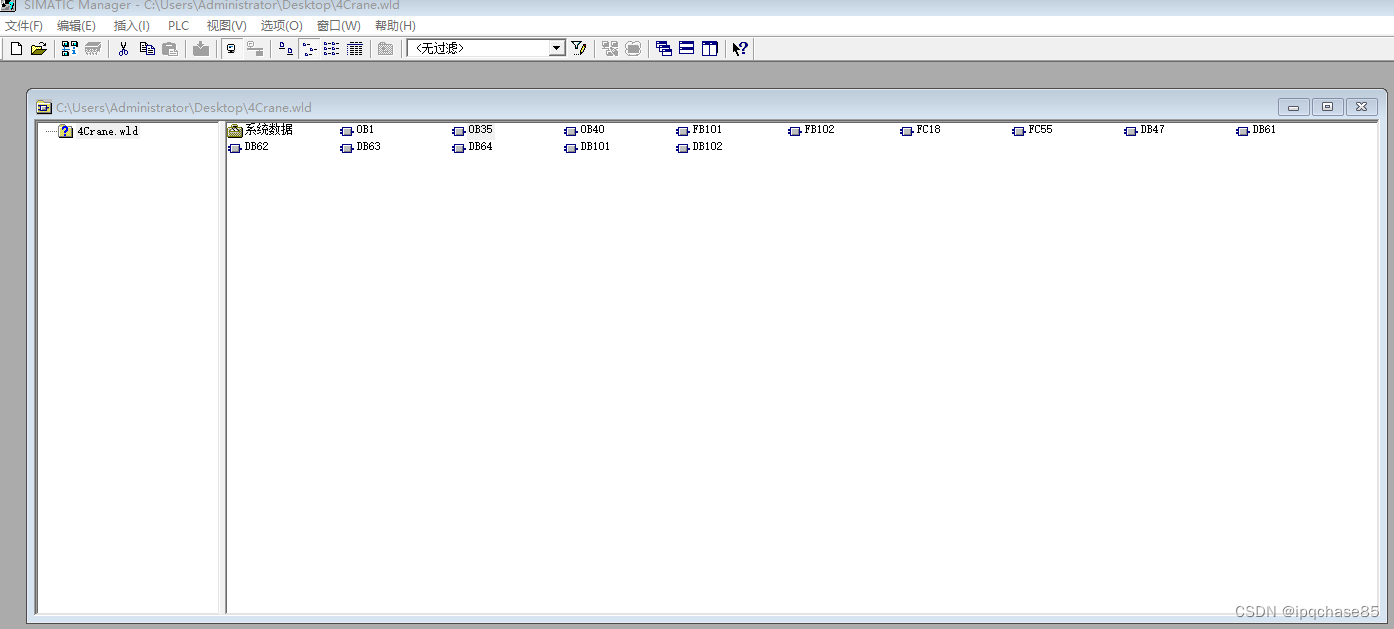The image size is (1394, 629).
Task: Select function block FB102
Action: click(x=811, y=130)
